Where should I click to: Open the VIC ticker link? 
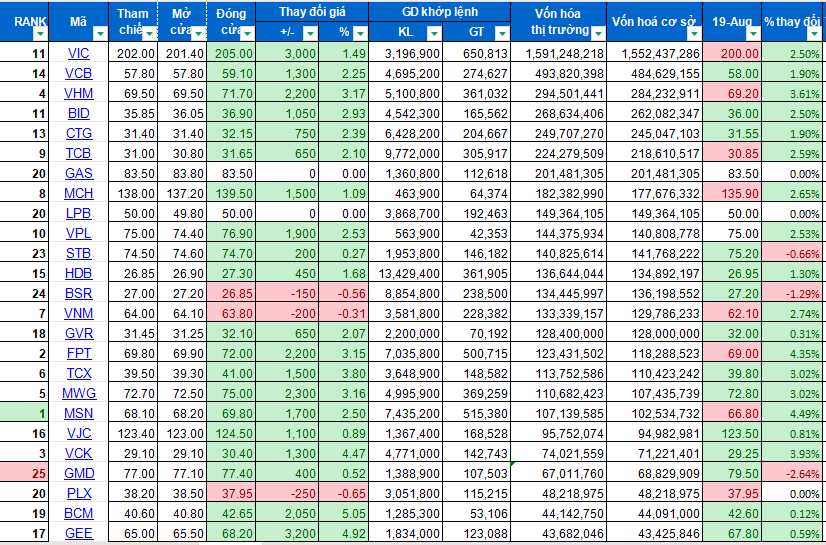point(78,54)
